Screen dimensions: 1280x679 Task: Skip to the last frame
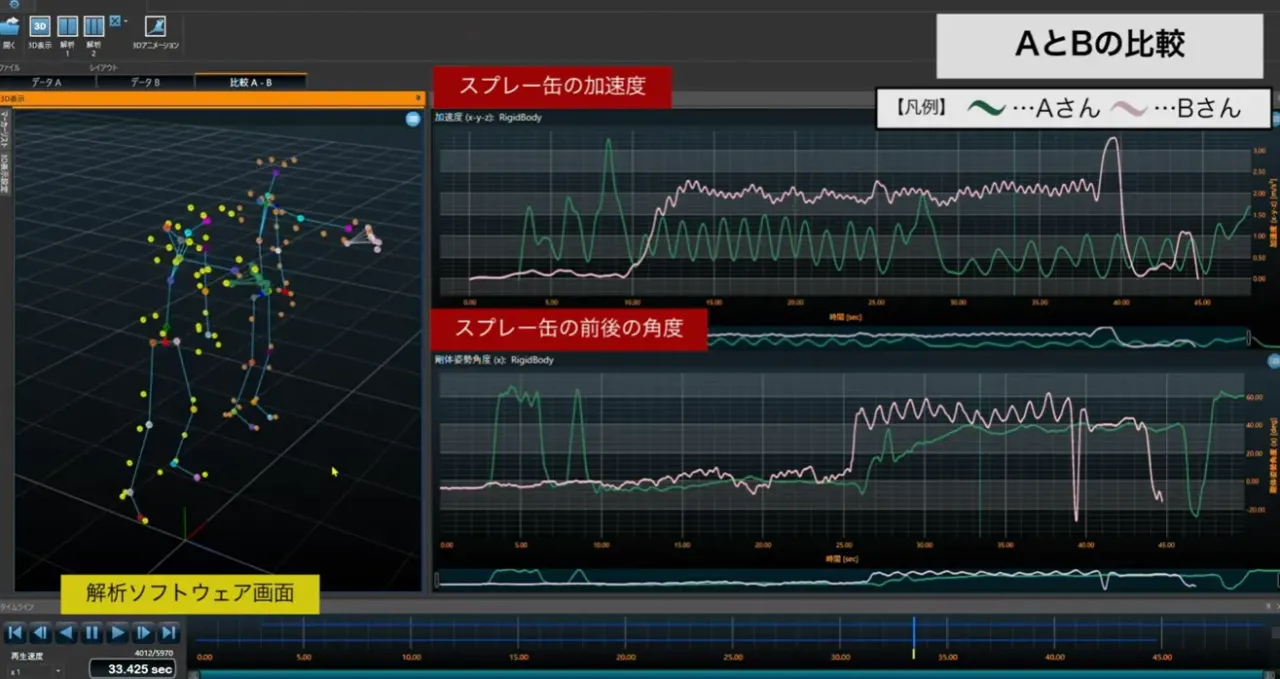point(169,632)
